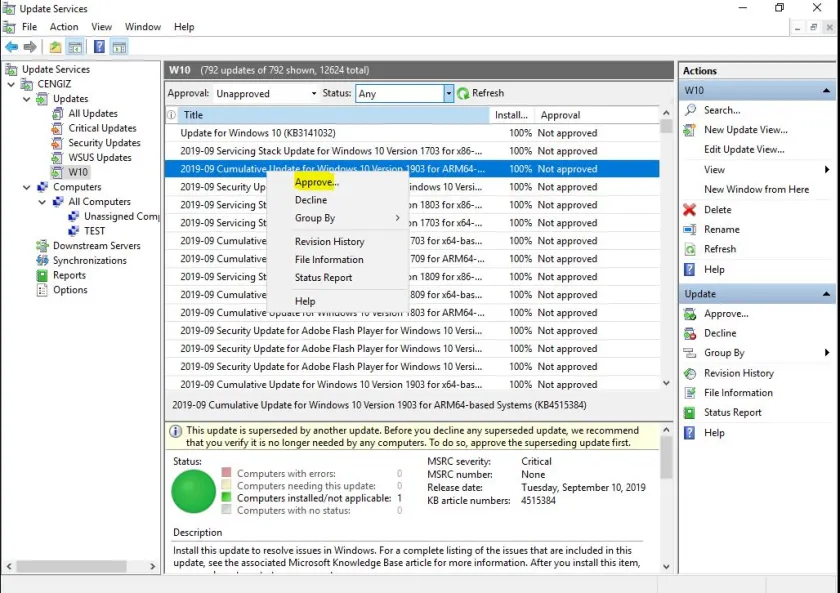Click the Approve icon in Update actions
The height and width of the screenshot is (593, 840).
689,314
